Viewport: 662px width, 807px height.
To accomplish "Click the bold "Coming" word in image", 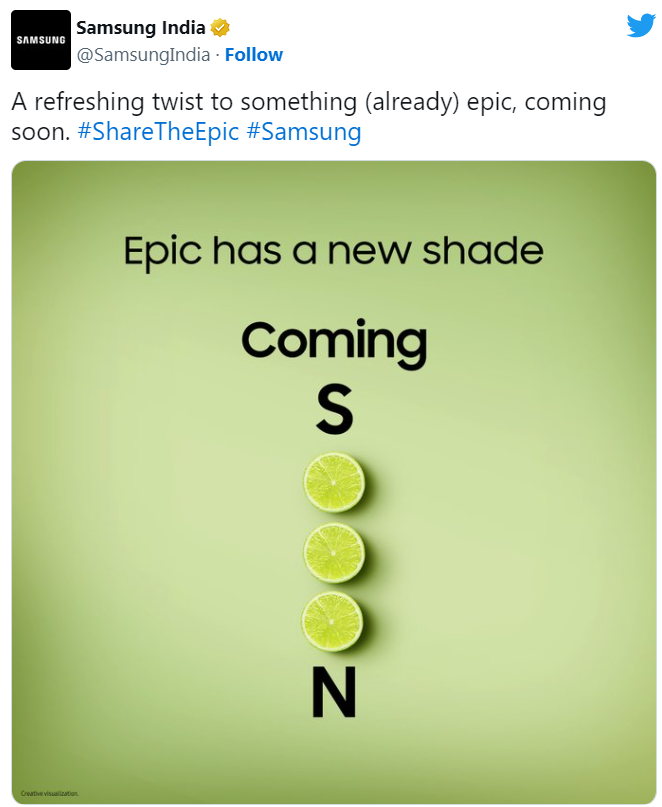I will 334,342.
